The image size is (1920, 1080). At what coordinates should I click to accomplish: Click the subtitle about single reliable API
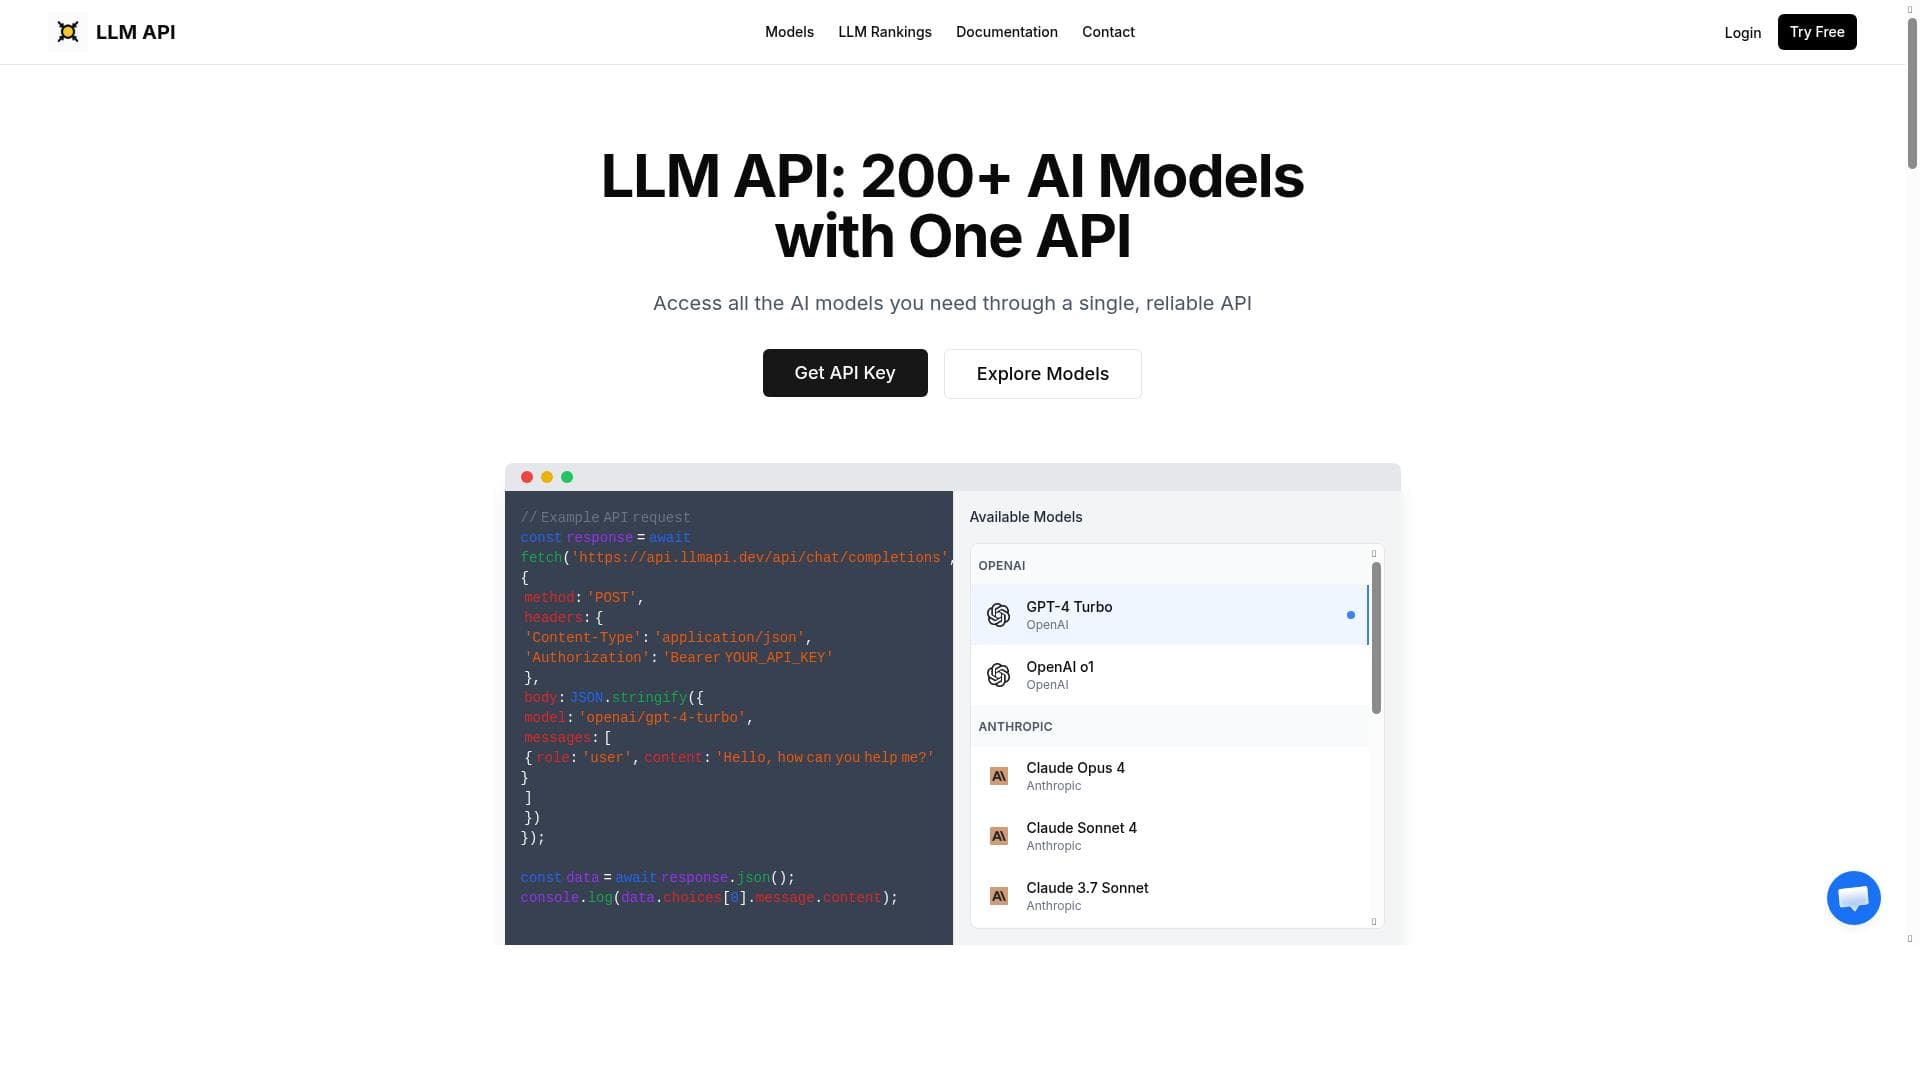pos(952,303)
